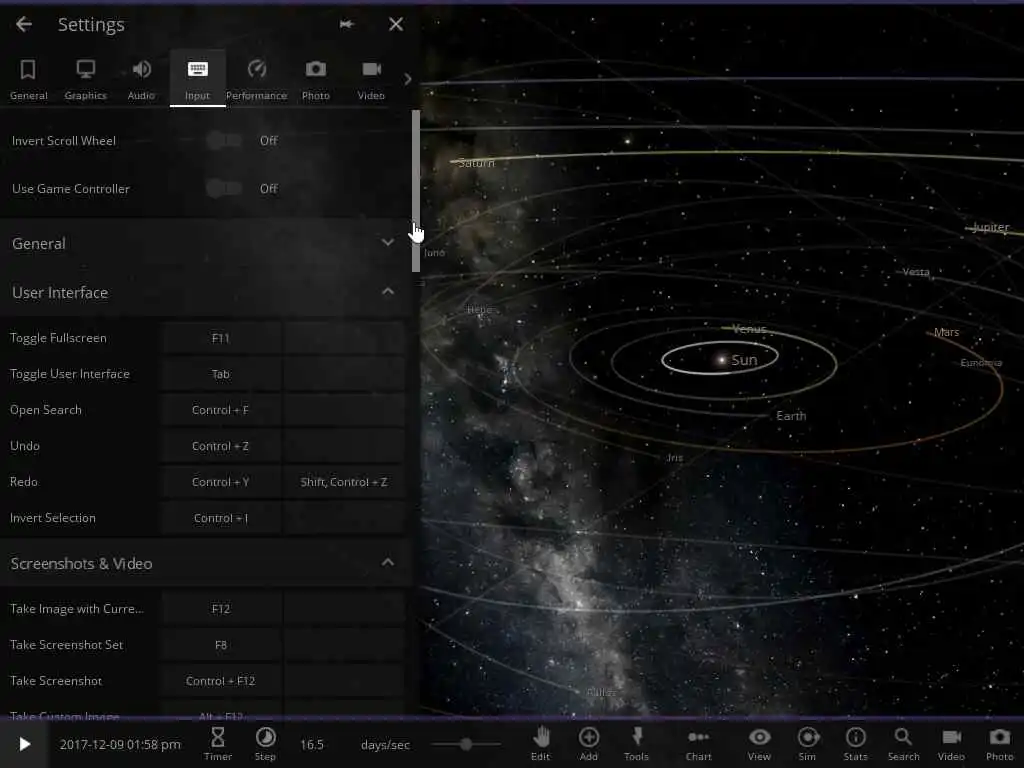
Task: Select Venus label in the simulation
Action: click(749, 329)
